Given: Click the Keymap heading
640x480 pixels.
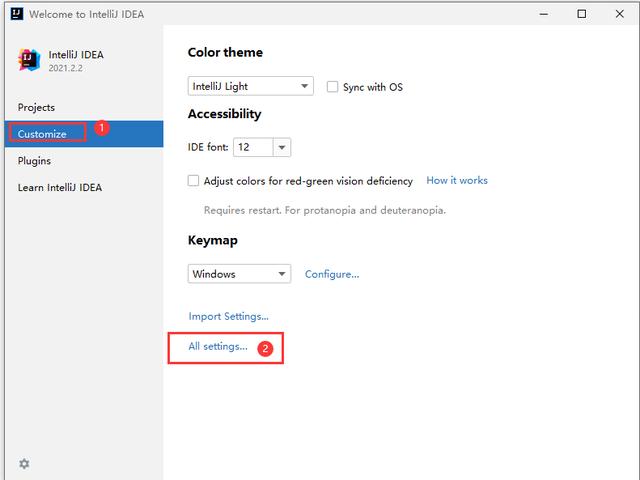Looking at the screenshot, I should [213, 240].
